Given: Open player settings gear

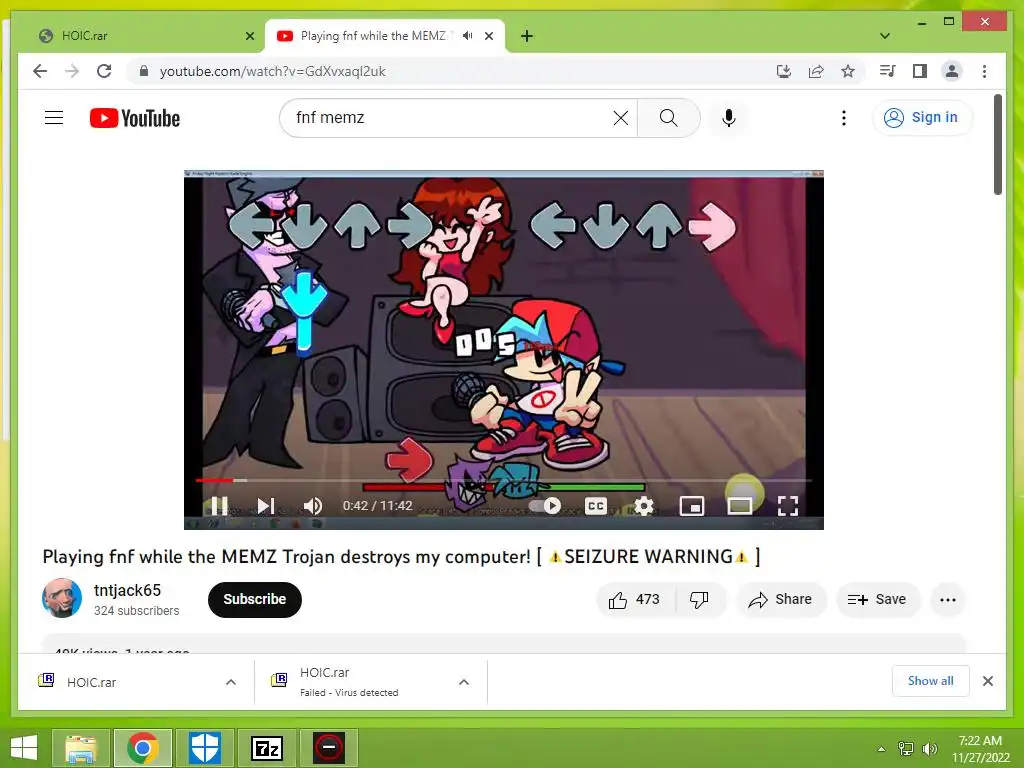Looking at the screenshot, I should tap(644, 505).
